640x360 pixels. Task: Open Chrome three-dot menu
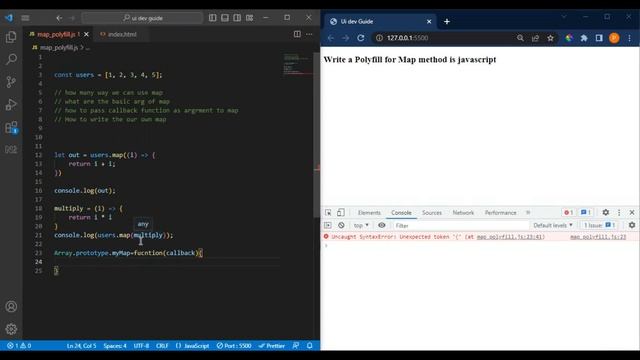click(629, 38)
